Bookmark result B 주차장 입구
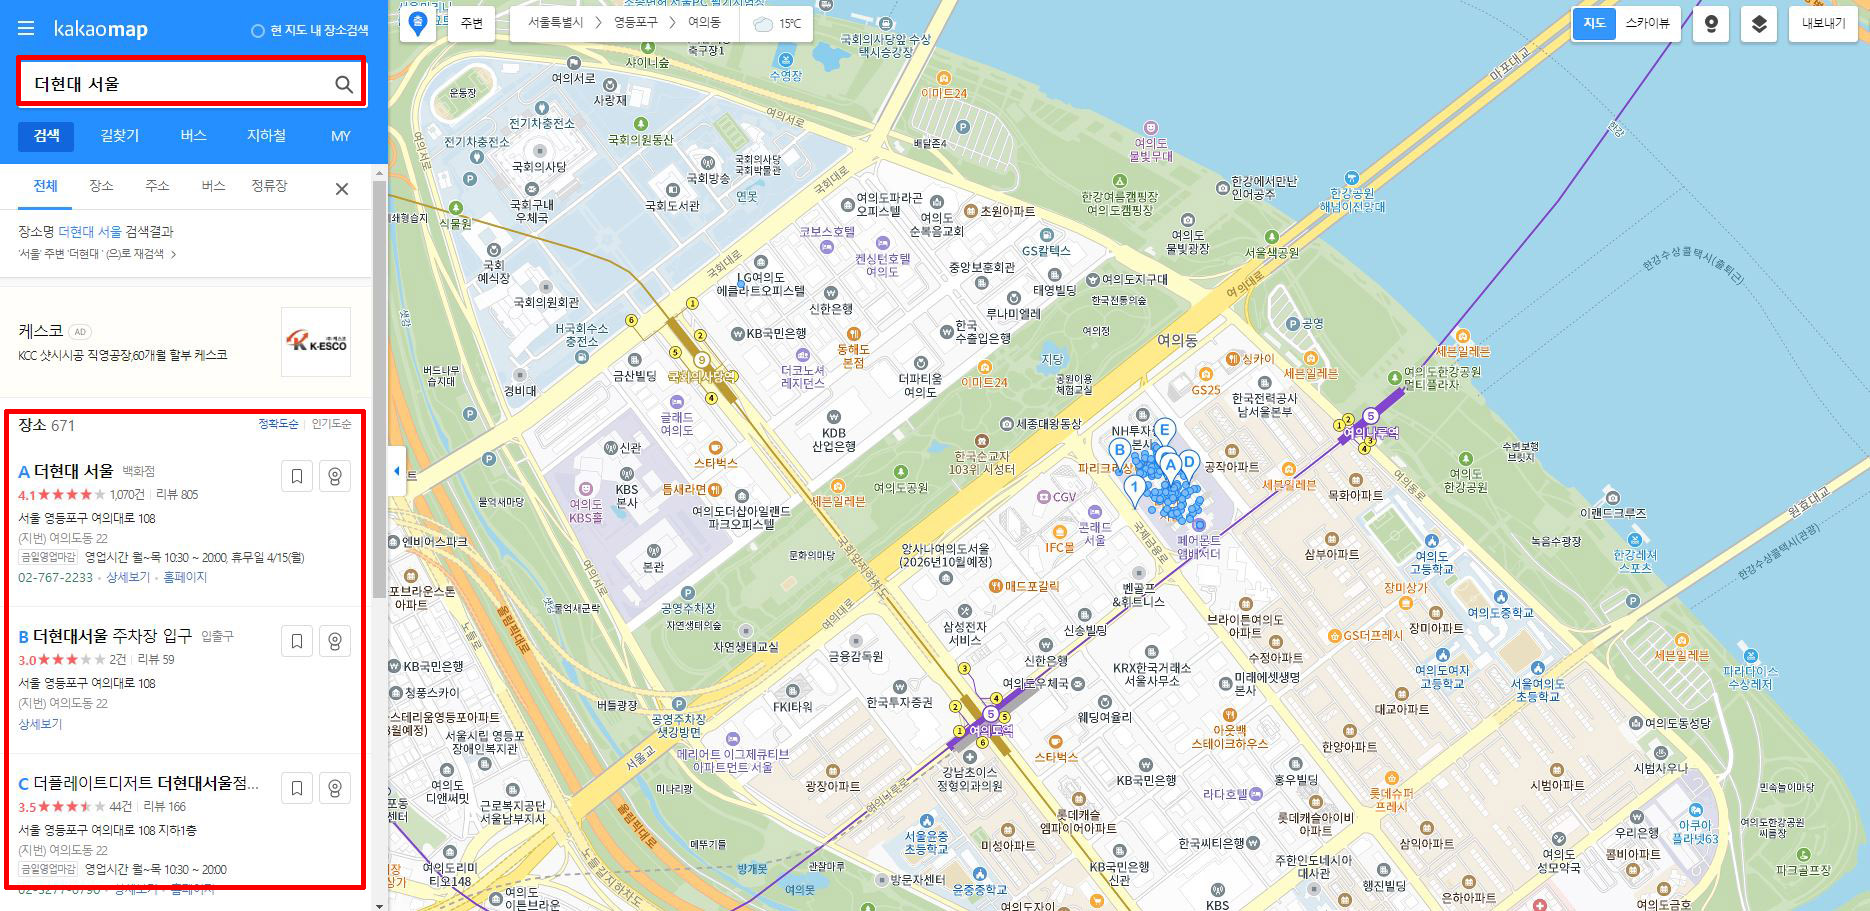The image size is (1870, 911). [297, 641]
